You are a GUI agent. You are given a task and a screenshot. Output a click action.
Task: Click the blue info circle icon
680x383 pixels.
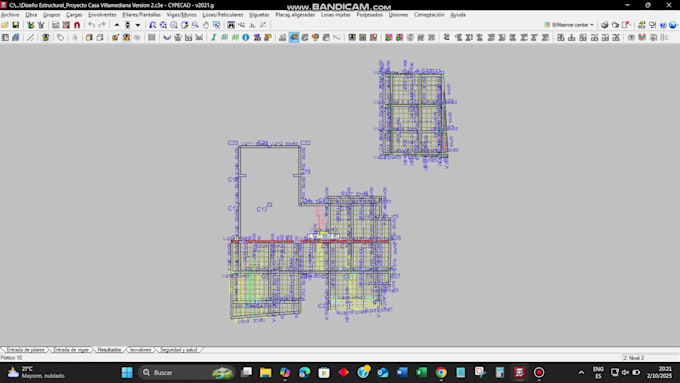pos(246,38)
